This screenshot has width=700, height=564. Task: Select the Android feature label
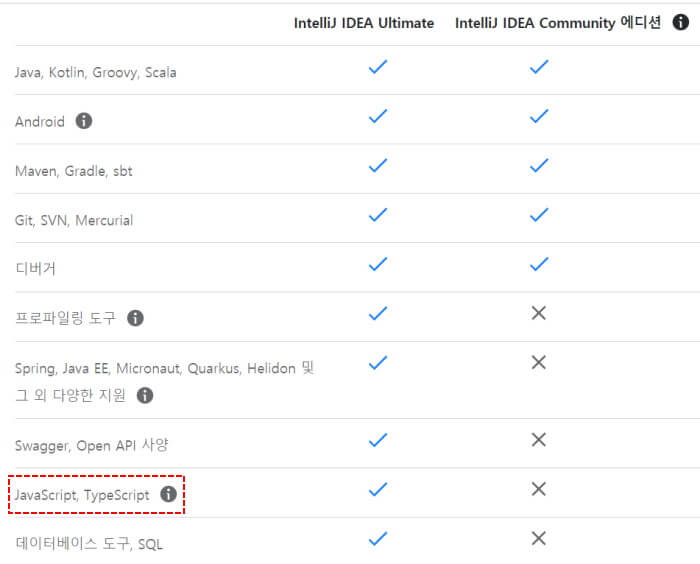tap(40, 121)
